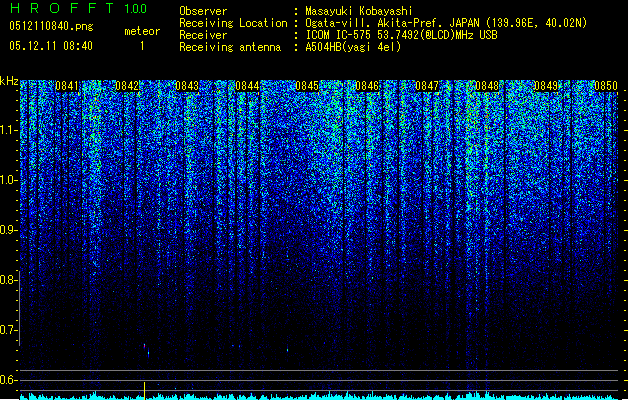629x400 pixels.
Task: Click the HROFFT 1.0.0 title text
Action: (78, 8)
